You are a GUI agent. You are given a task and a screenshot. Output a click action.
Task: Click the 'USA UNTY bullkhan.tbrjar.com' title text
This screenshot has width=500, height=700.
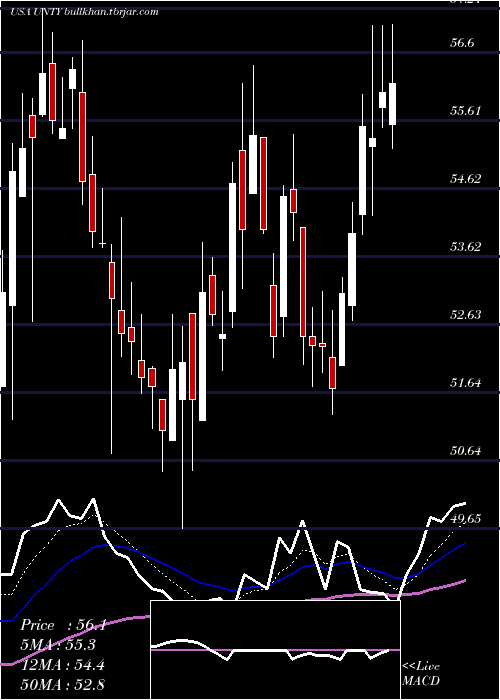point(84,12)
